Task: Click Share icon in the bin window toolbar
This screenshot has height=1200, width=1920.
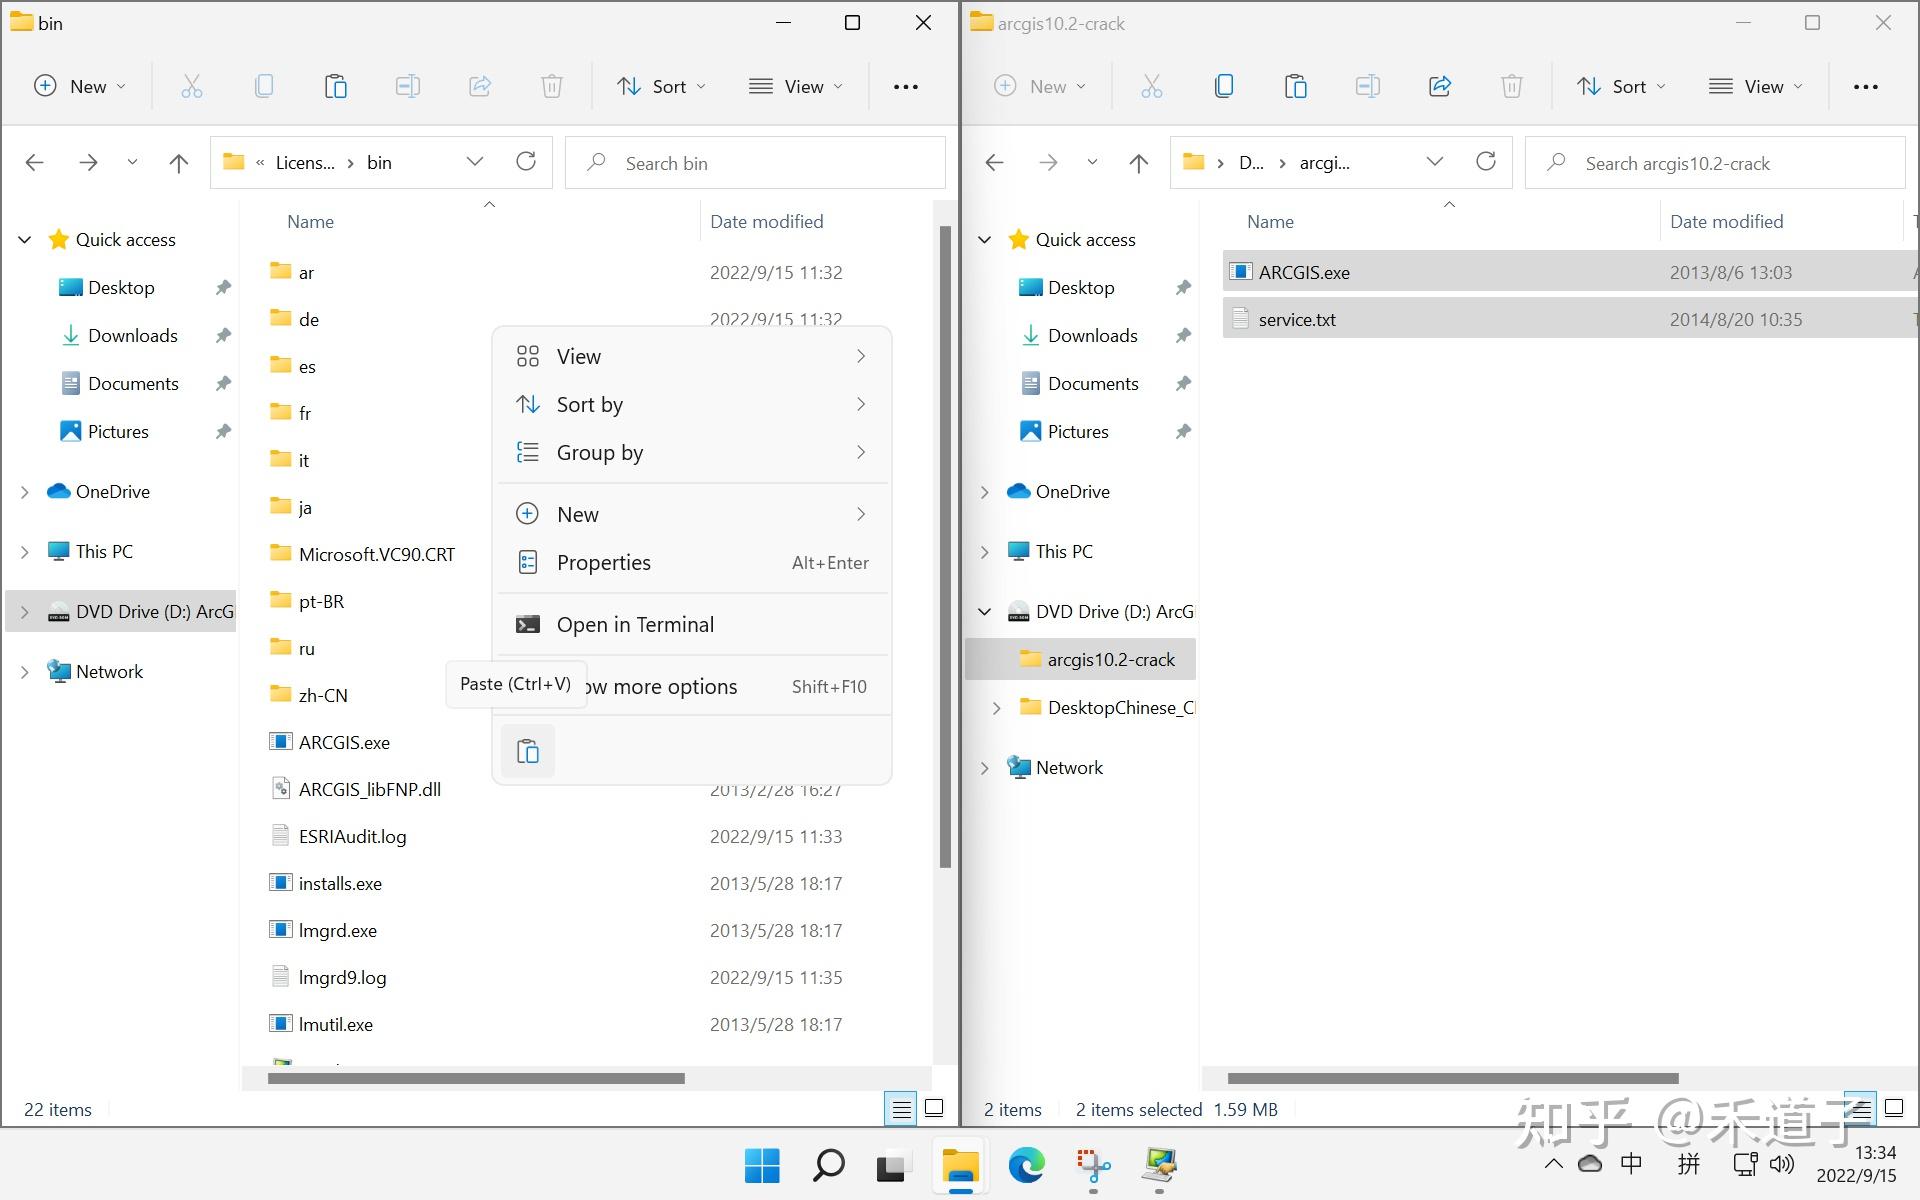Action: pyautogui.click(x=480, y=87)
